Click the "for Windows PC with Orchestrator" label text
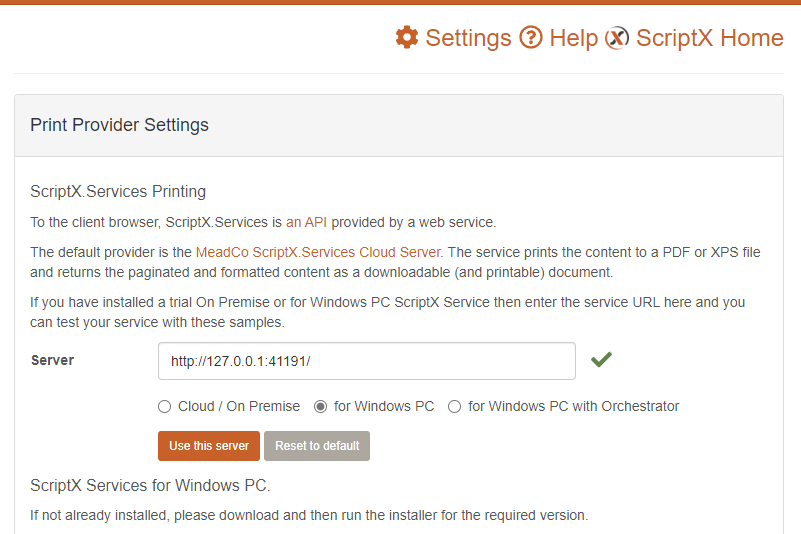Viewport: 801px width, 534px height. [x=574, y=406]
